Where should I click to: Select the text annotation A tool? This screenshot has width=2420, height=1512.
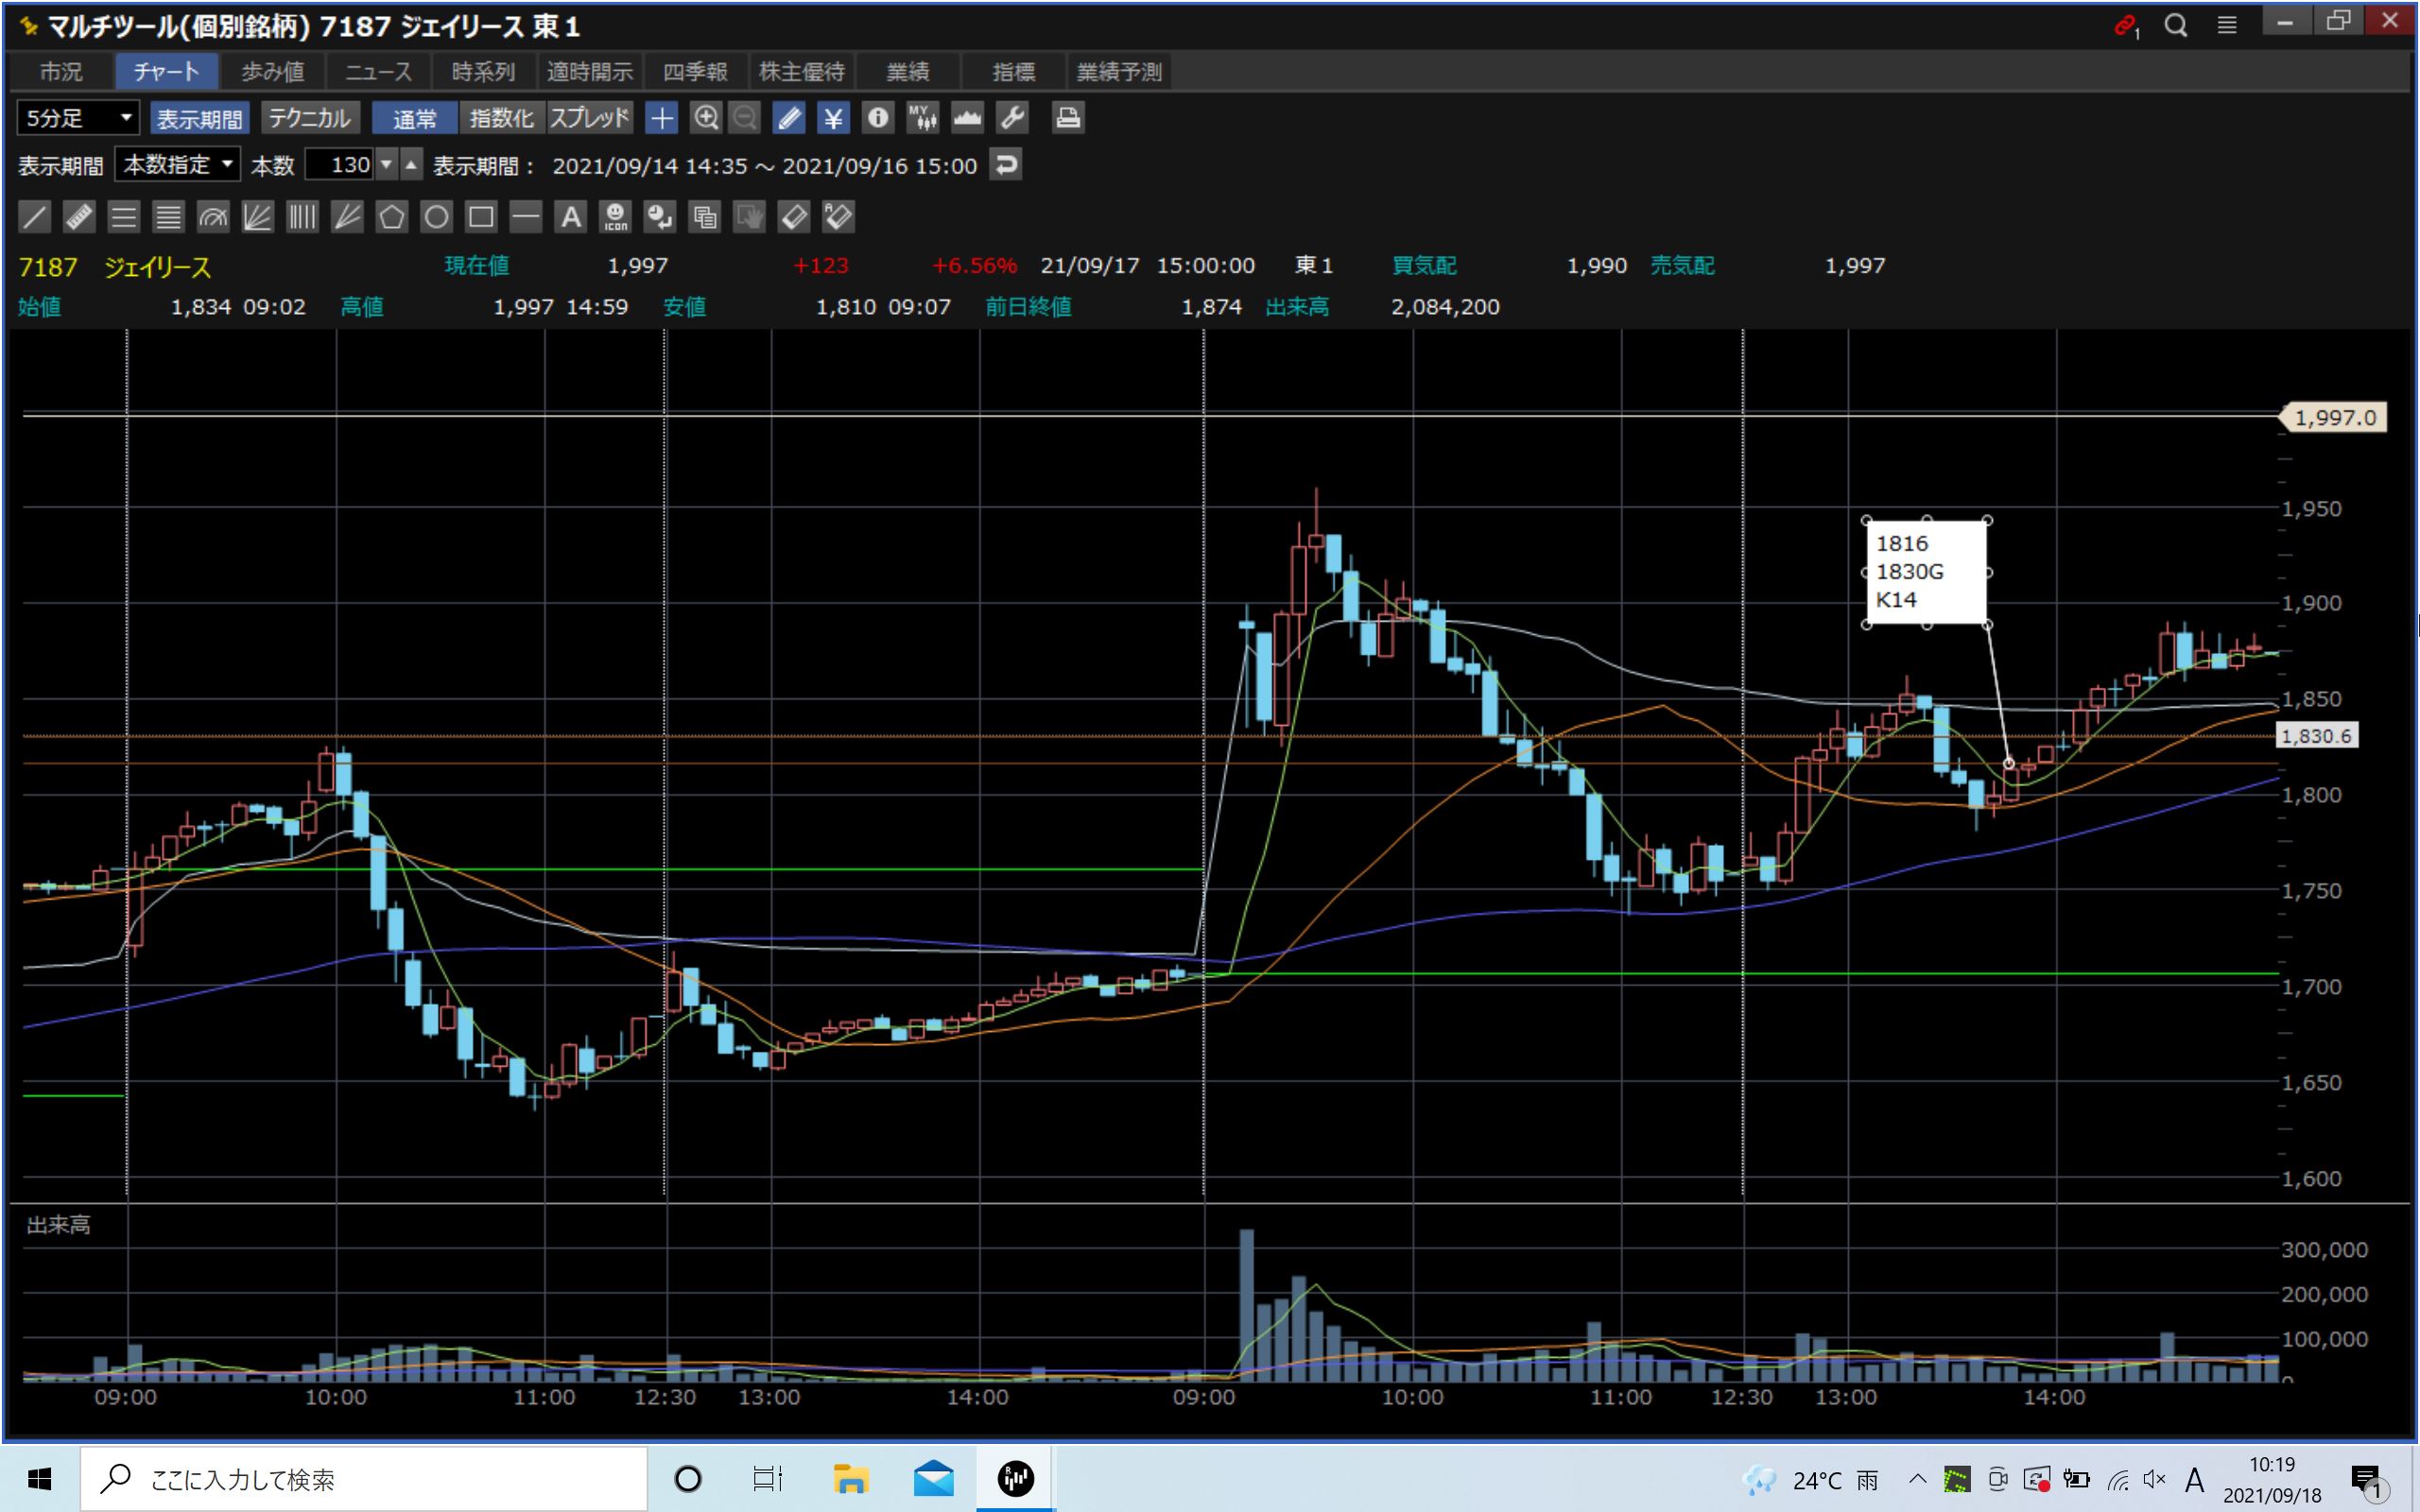(570, 217)
